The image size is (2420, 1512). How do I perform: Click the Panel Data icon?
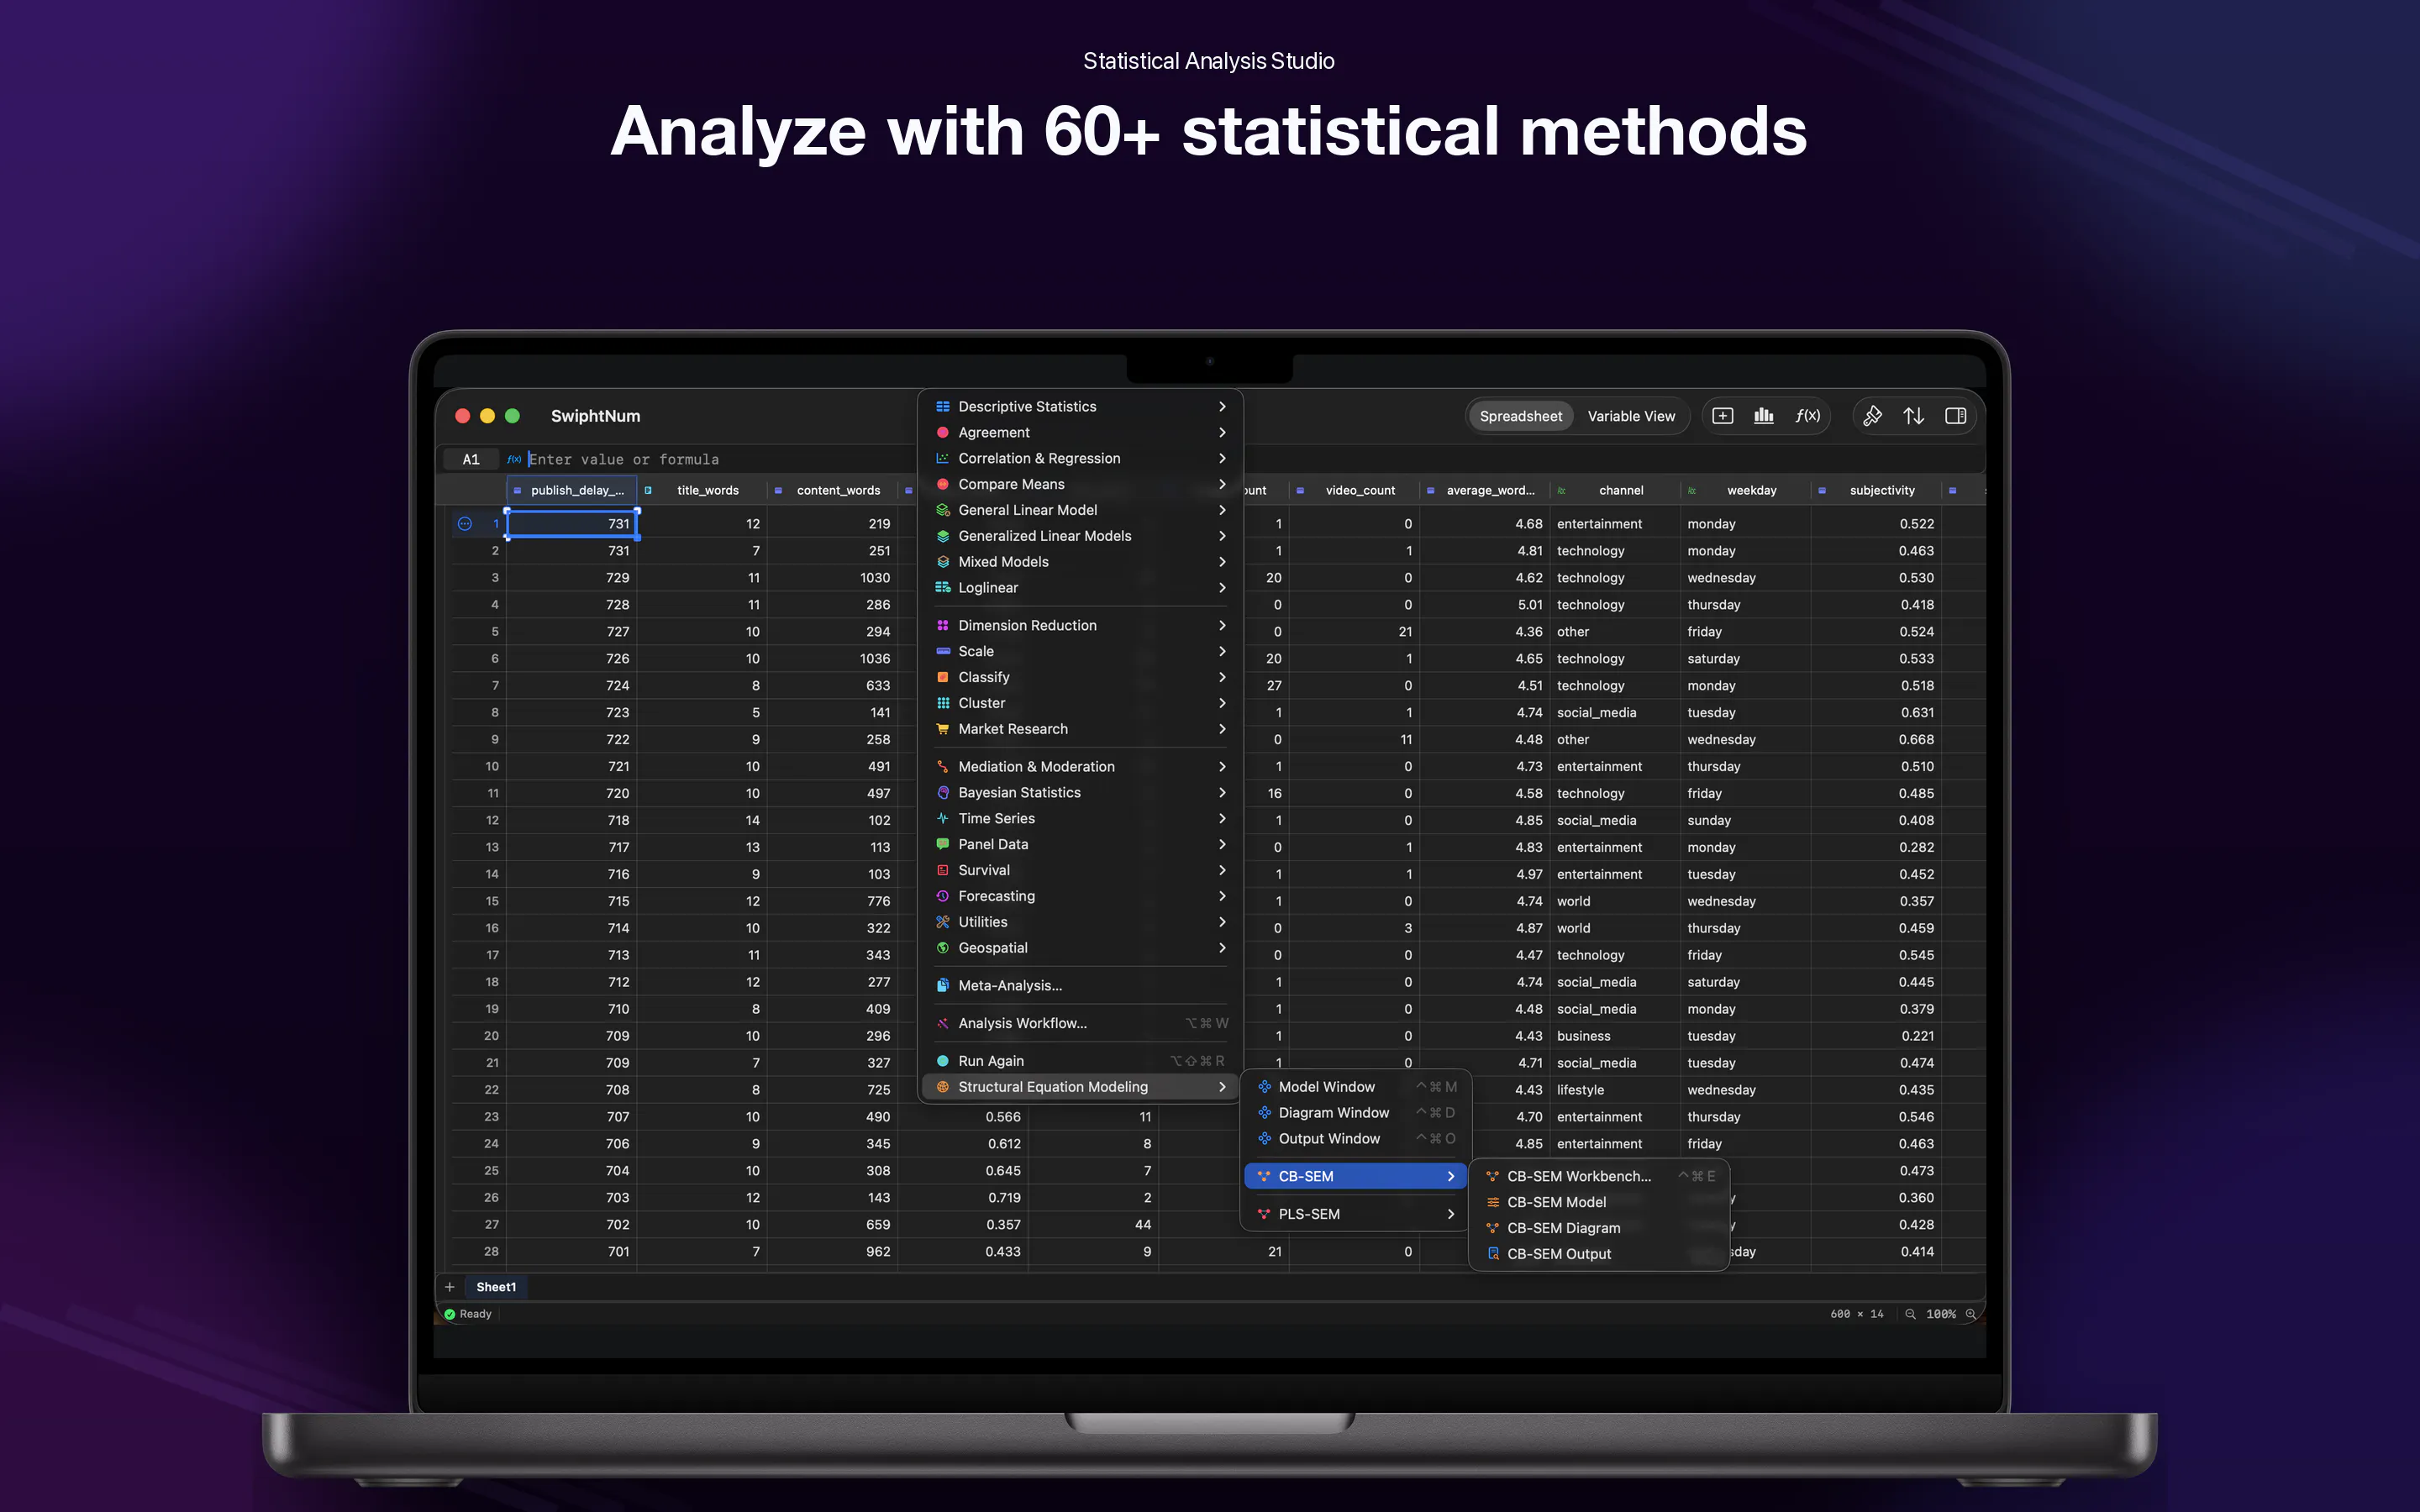pyautogui.click(x=942, y=844)
